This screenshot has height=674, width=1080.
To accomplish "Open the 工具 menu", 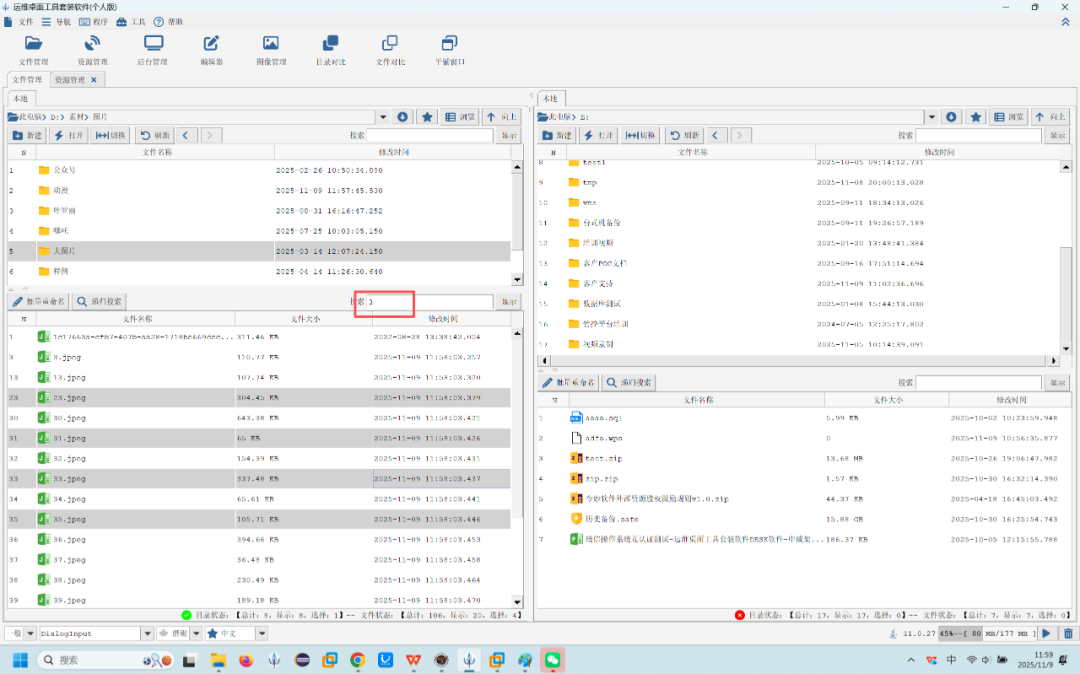I will tap(131, 22).
